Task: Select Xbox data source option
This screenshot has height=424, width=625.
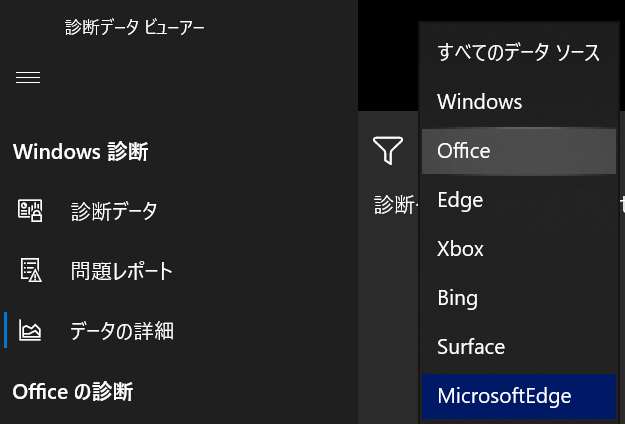Action: (x=519, y=249)
